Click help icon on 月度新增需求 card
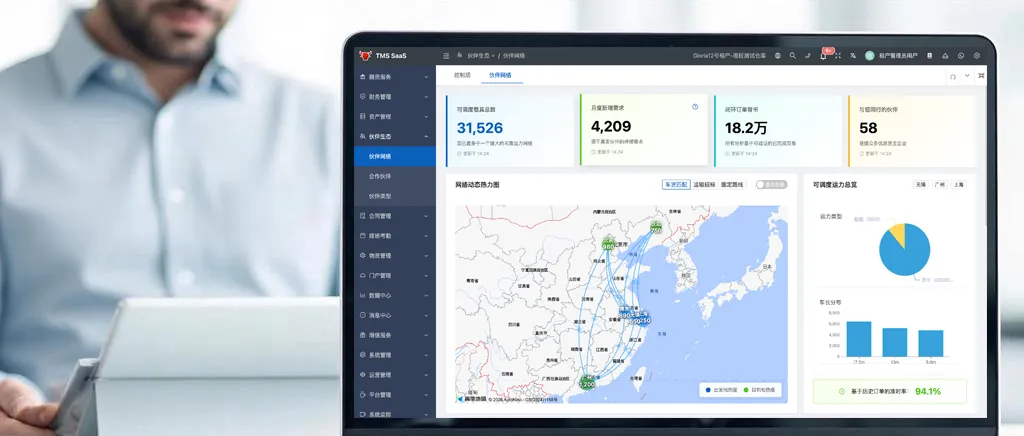This screenshot has width=1024, height=436. point(695,106)
